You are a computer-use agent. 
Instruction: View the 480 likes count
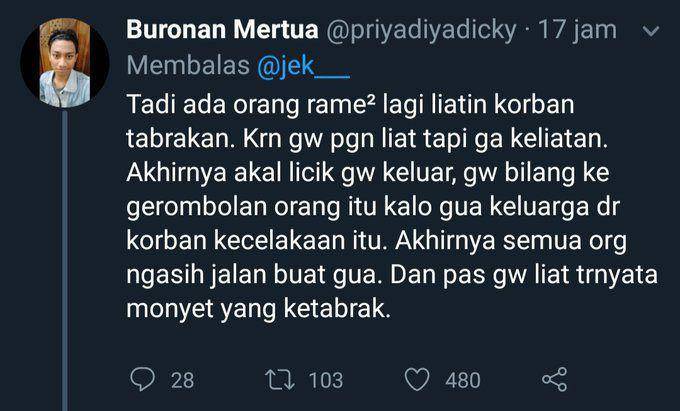463,380
